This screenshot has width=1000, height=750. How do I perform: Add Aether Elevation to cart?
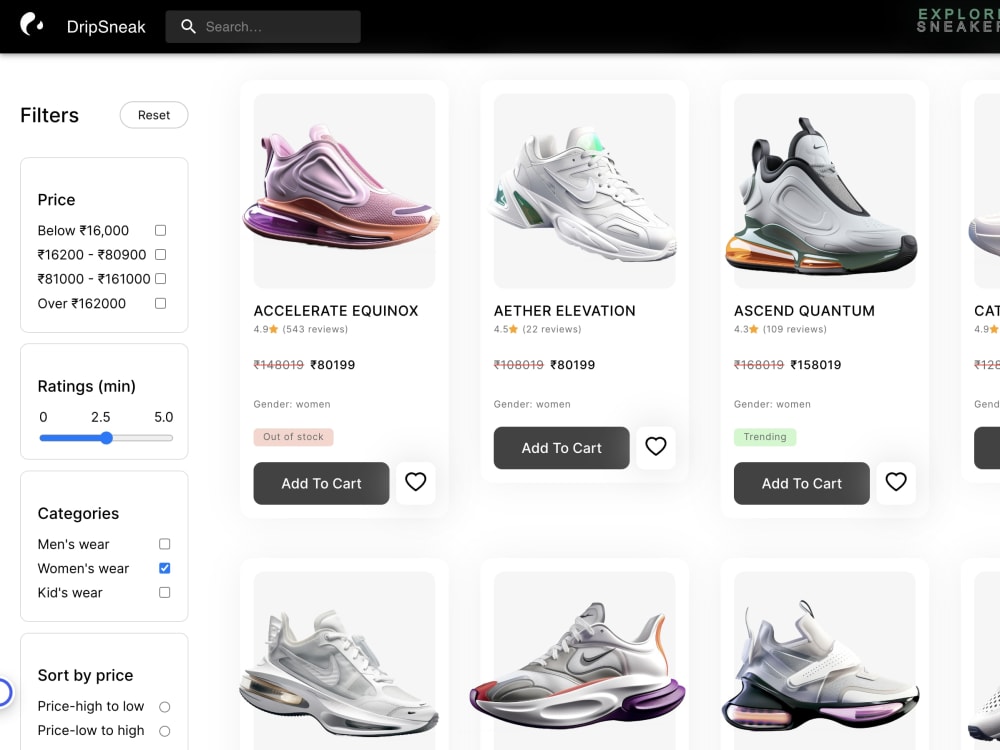(x=561, y=448)
